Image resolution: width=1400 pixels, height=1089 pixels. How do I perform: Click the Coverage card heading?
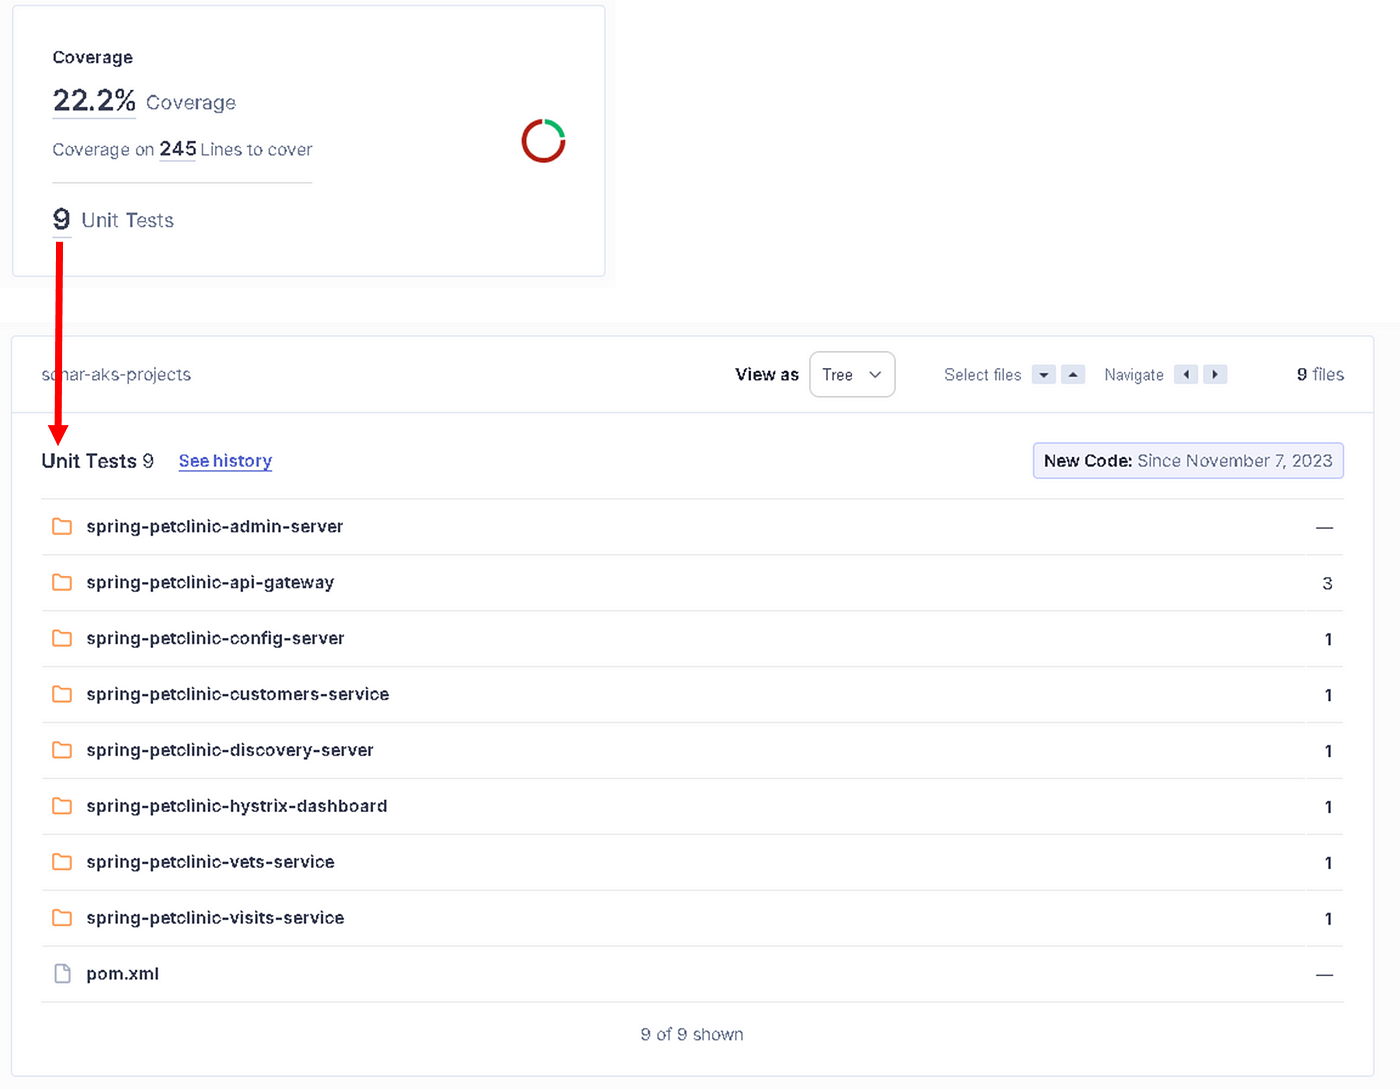93,57
